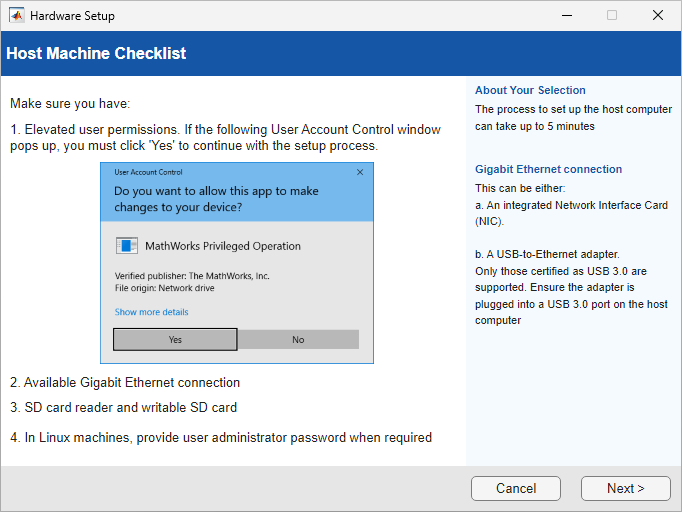
Task: Click the X in the User Account Control image
Action: tap(360, 172)
